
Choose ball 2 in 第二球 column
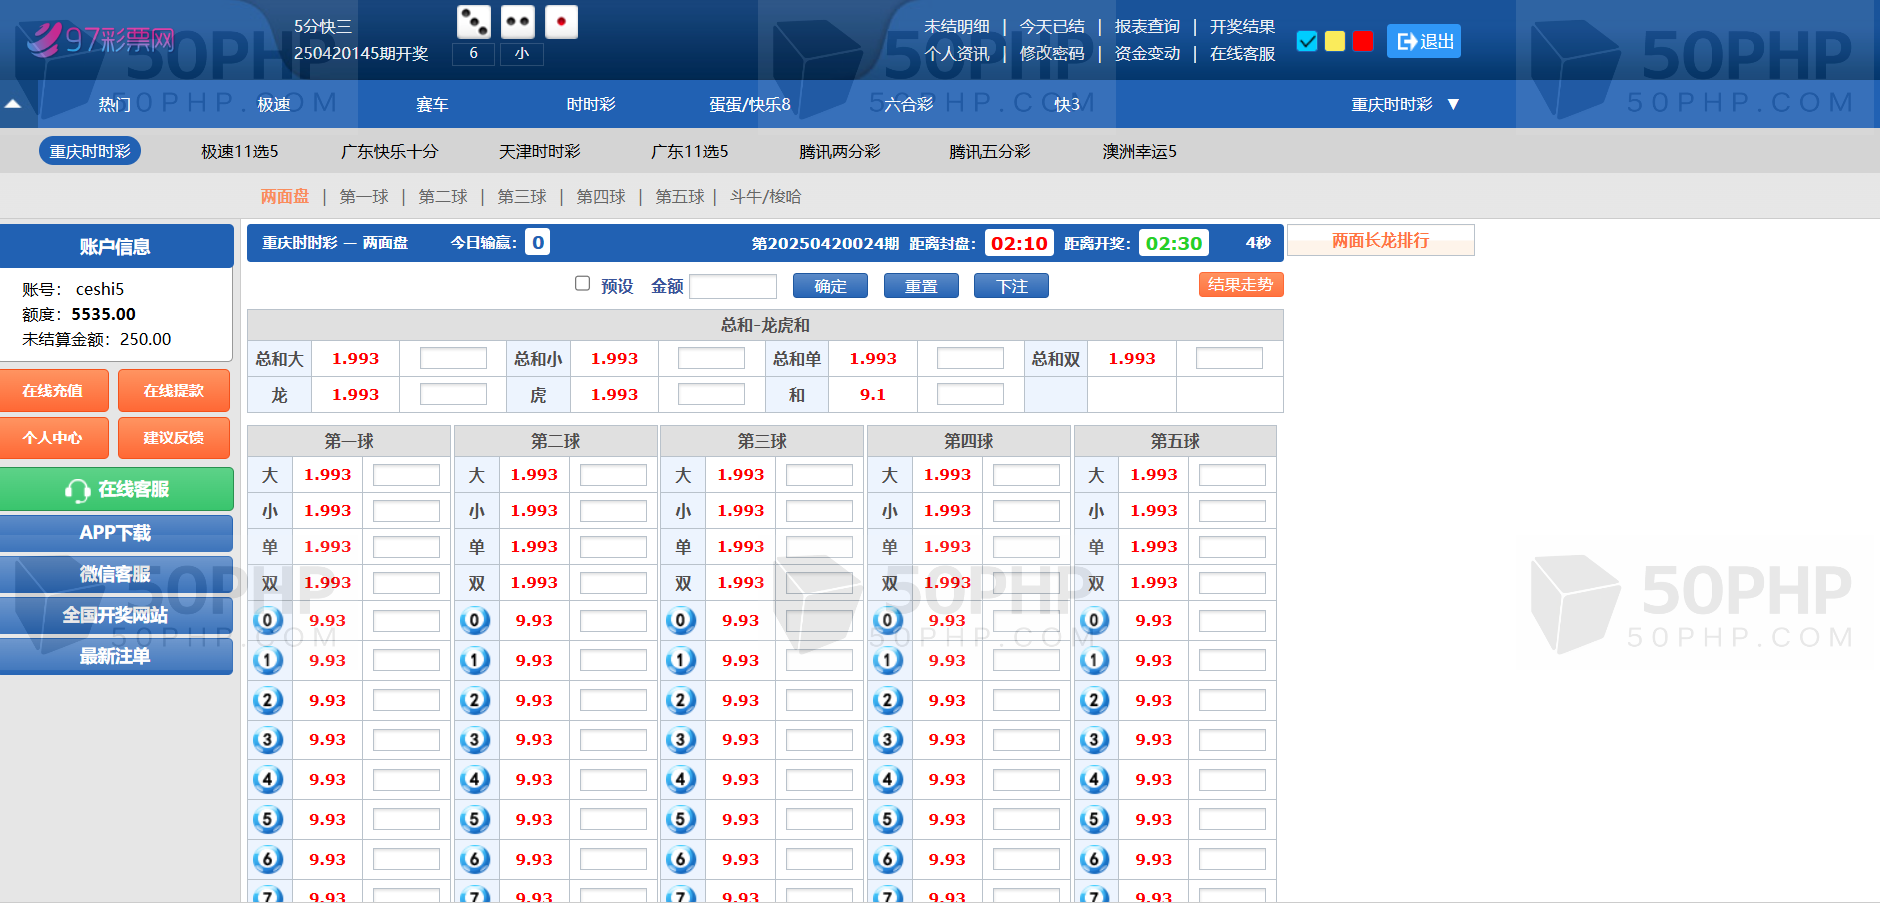[x=474, y=700]
